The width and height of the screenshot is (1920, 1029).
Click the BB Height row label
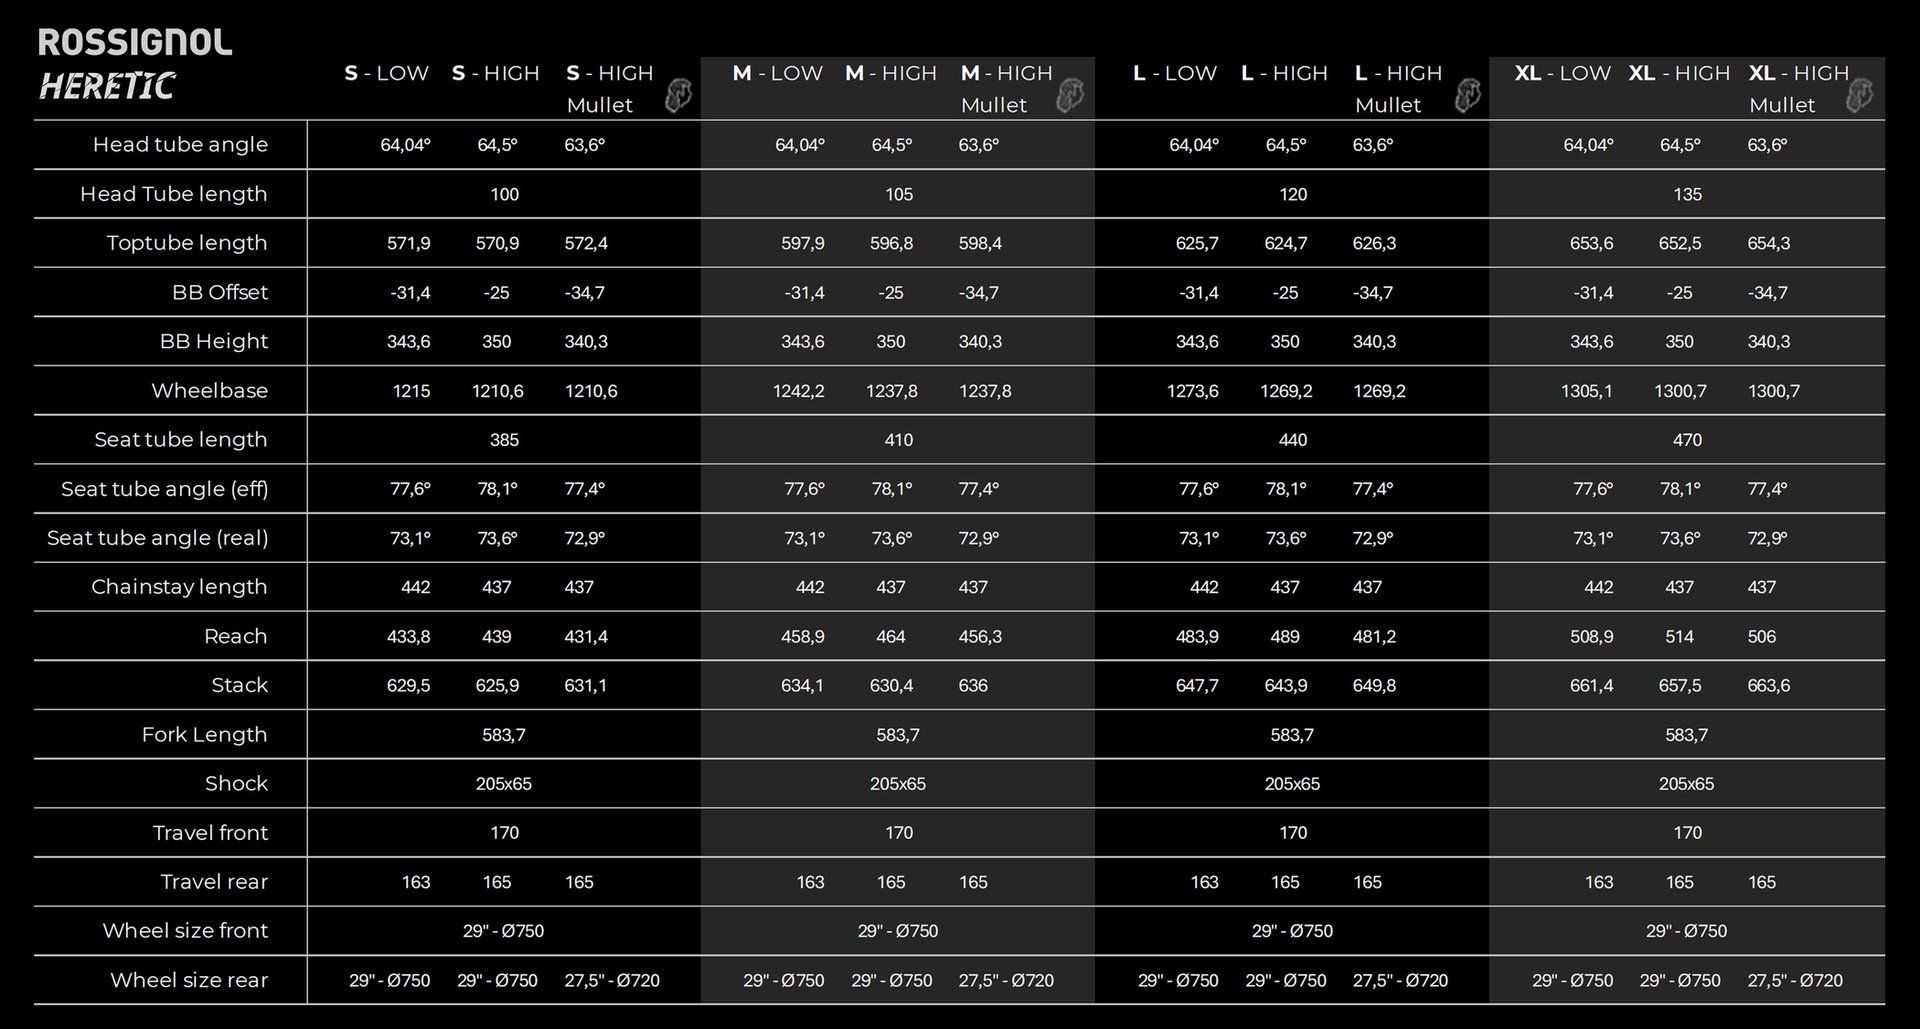click(x=214, y=341)
